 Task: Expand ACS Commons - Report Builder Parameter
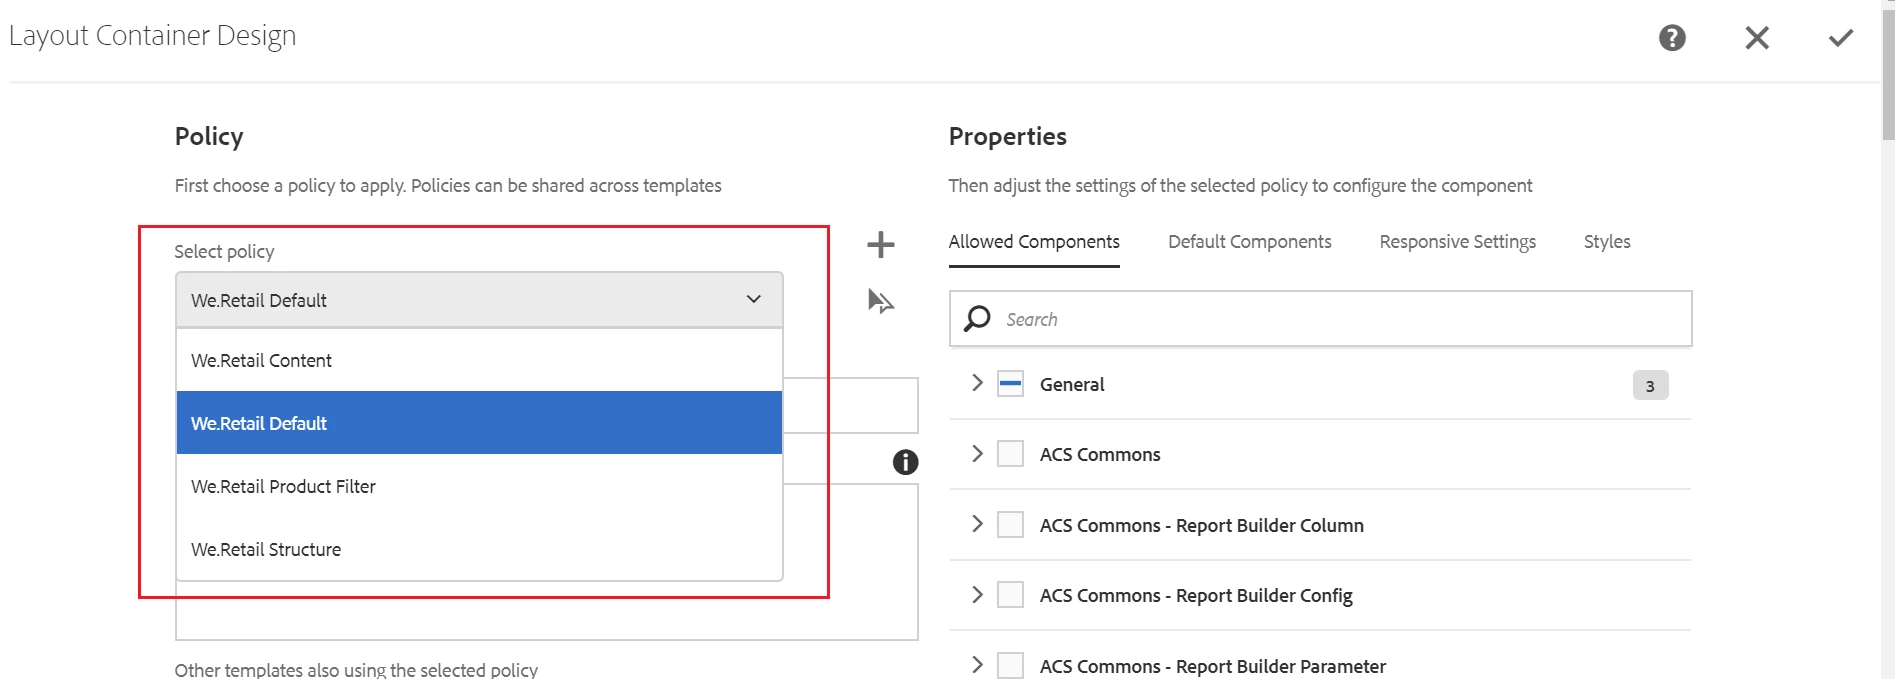[x=977, y=665]
